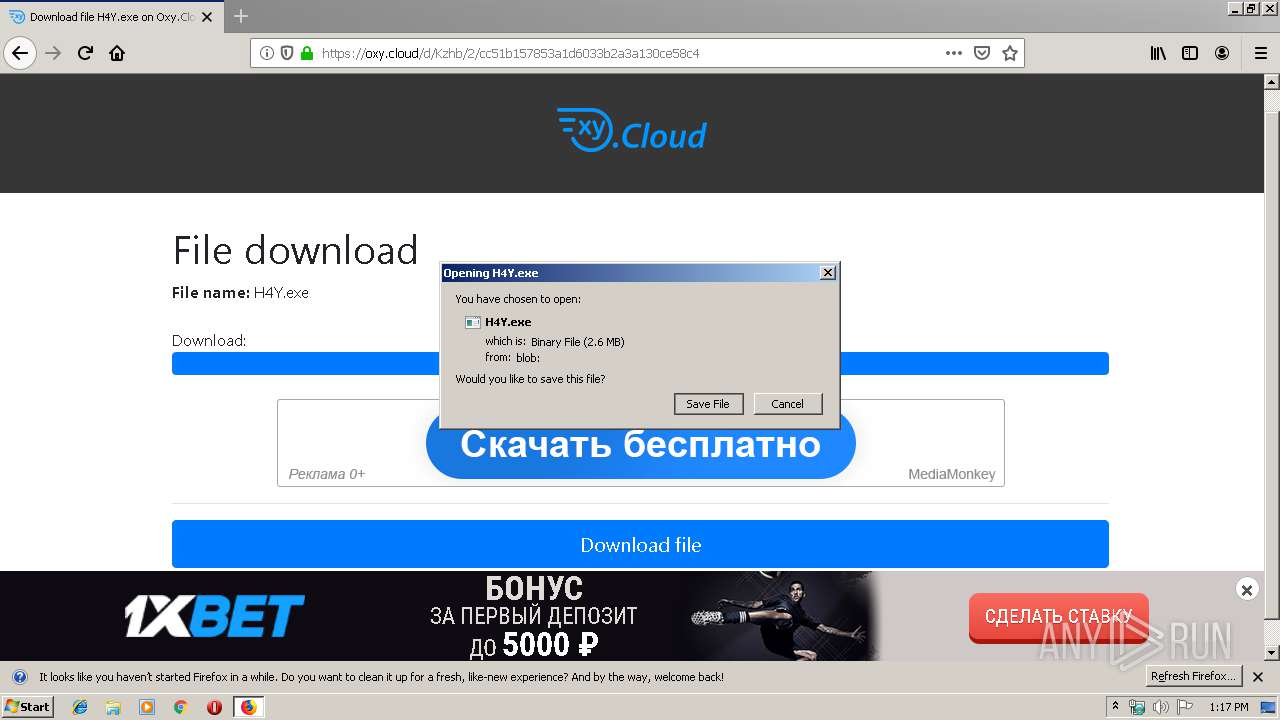This screenshot has width=1280, height=720.
Task: Close the 1XBET banner ad
Action: coord(1246,590)
